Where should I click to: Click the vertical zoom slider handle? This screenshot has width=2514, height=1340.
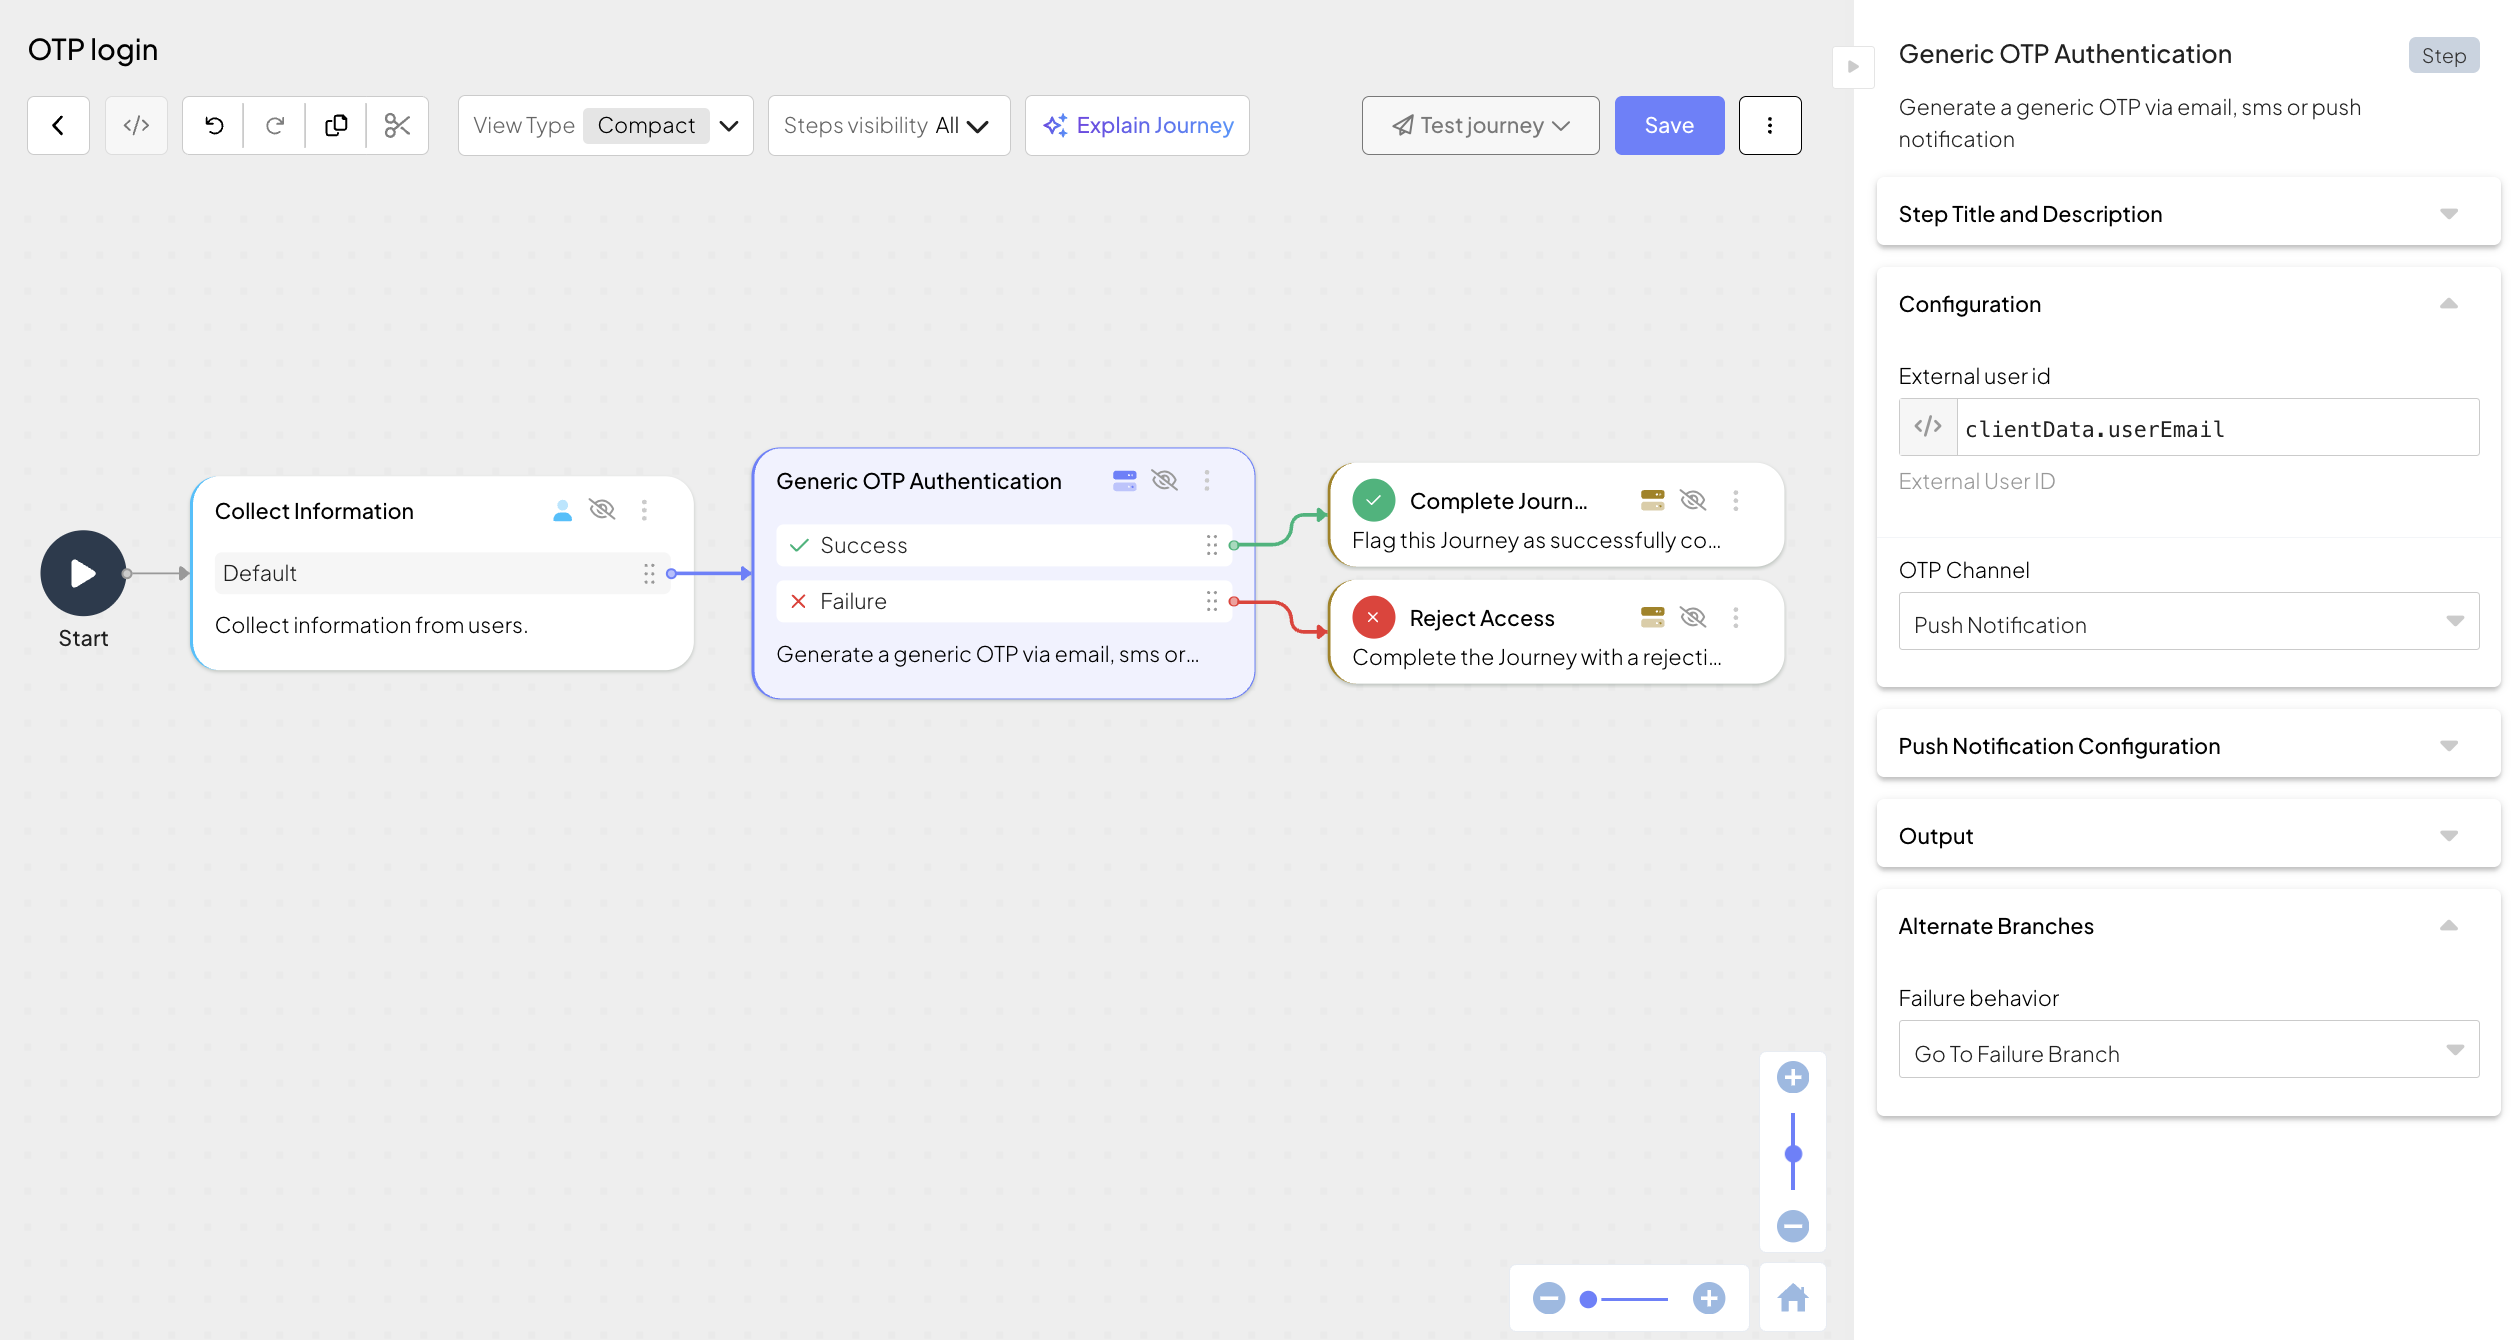pos(1793,1154)
